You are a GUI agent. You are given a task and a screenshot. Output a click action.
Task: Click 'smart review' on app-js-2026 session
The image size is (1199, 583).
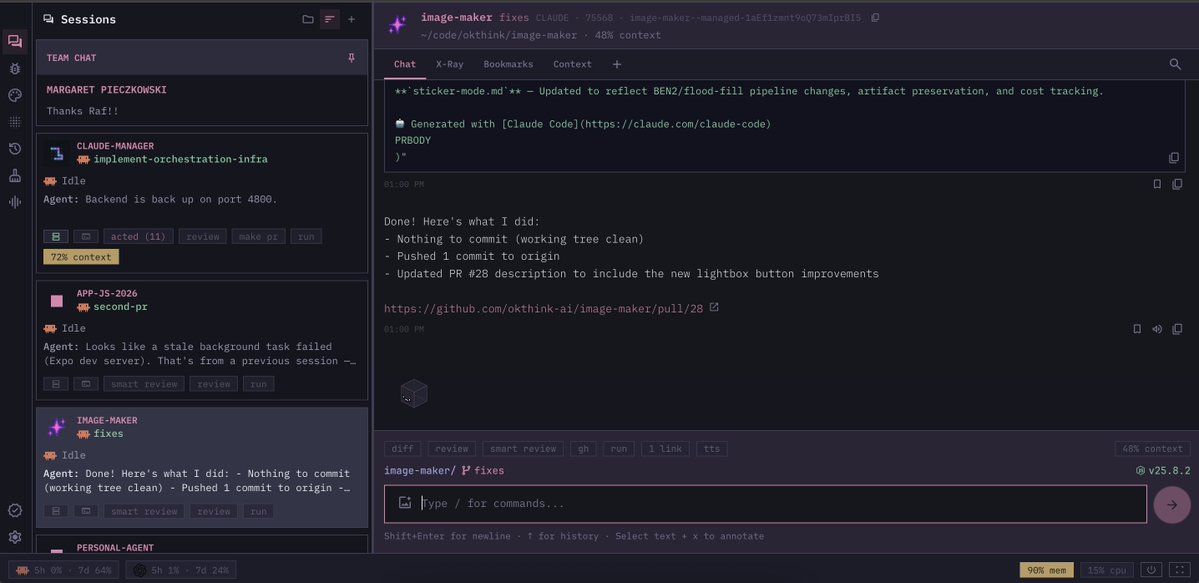[144, 384]
